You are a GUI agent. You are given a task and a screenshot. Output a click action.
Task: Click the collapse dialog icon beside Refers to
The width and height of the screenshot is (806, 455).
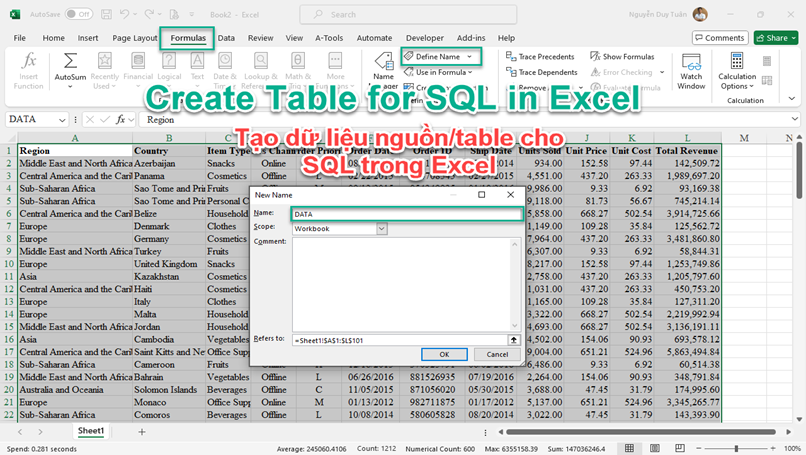coord(513,340)
